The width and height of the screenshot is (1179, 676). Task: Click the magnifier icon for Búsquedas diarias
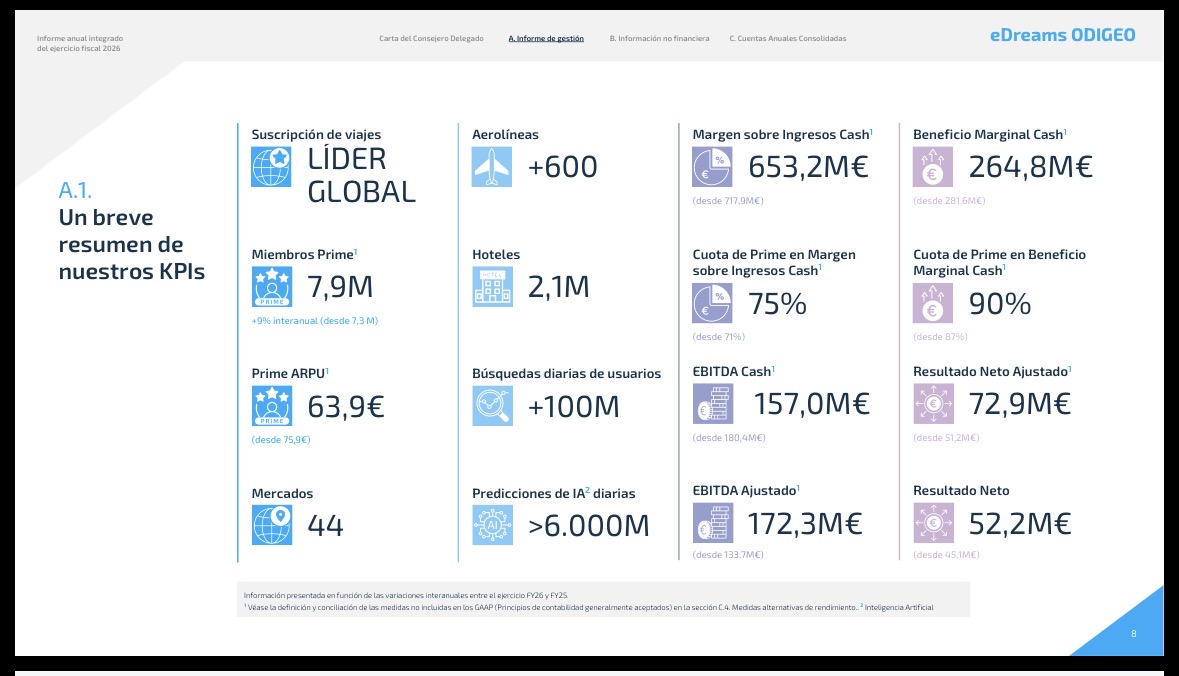tap(493, 406)
